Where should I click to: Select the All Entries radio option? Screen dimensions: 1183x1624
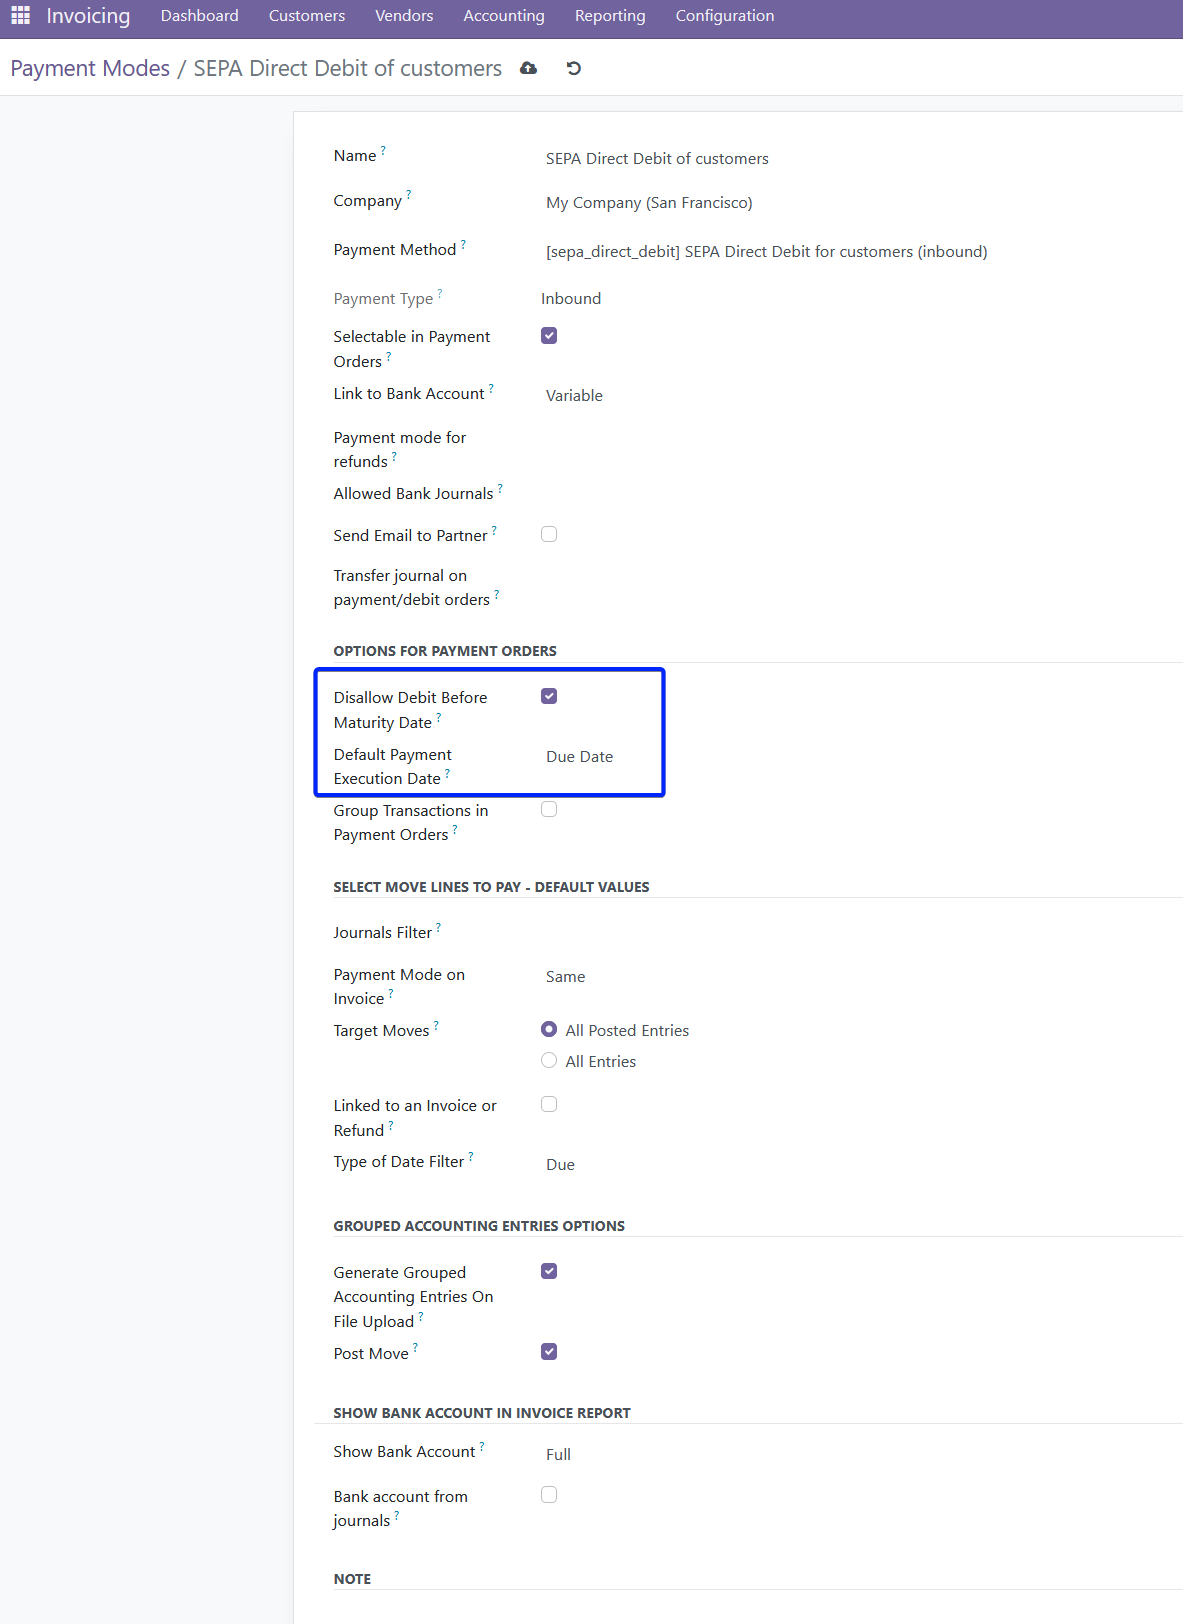pos(549,1061)
